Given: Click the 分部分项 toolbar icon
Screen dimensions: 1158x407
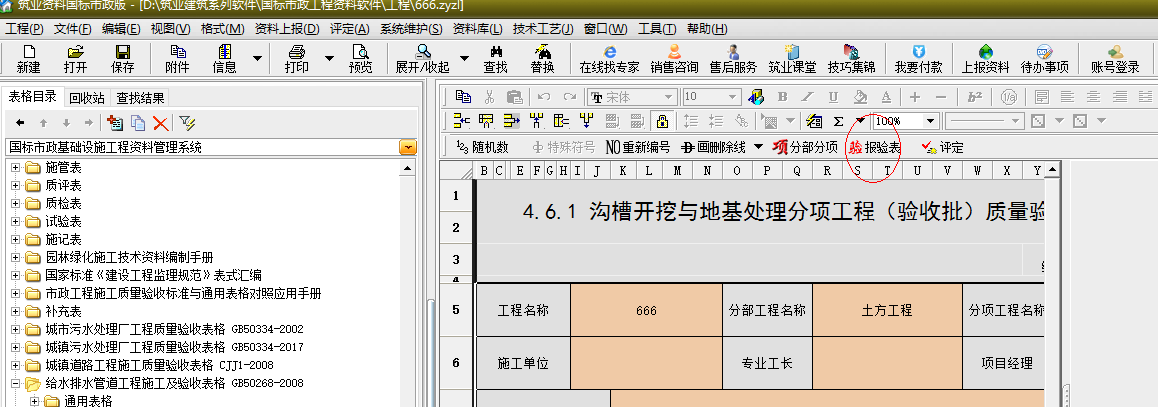Looking at the screenshot, I should click(805, 147).
